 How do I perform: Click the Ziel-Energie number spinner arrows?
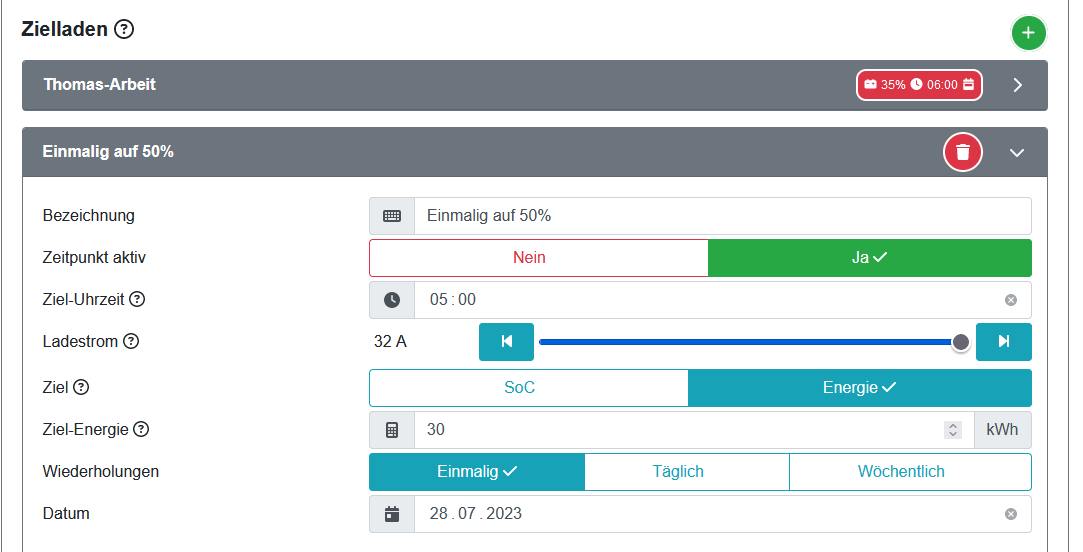(953, 430)
